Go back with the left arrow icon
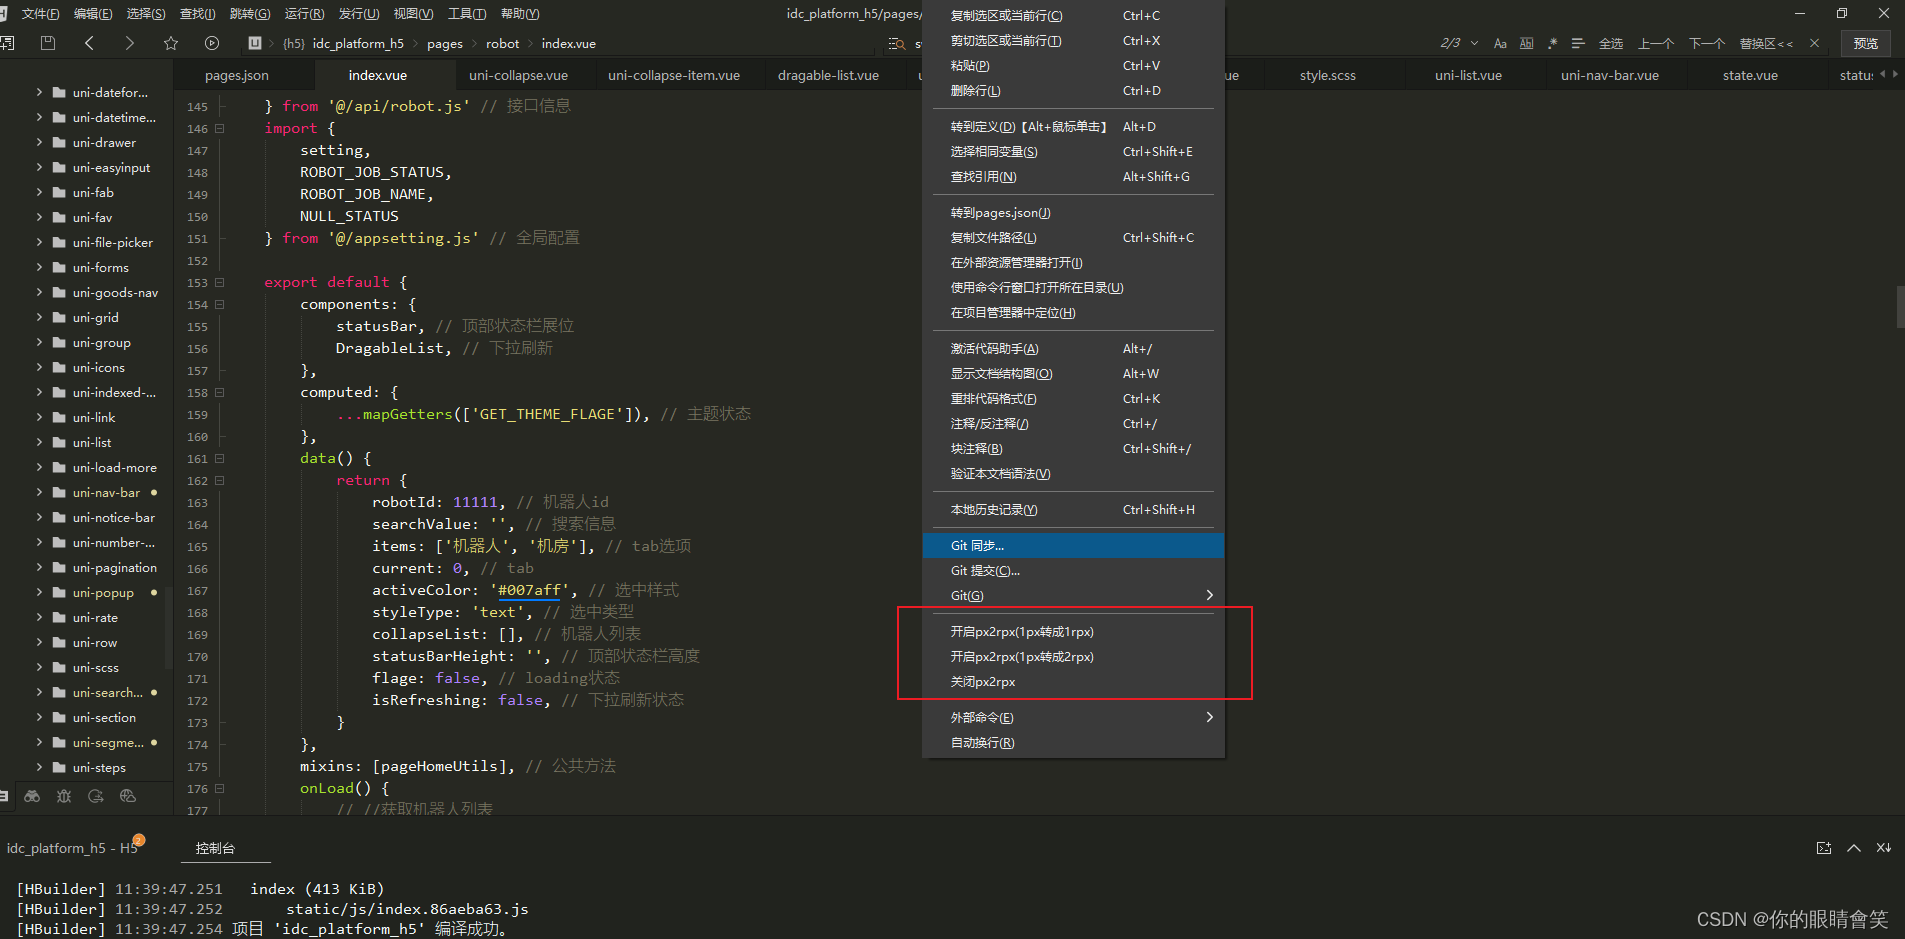This screenshot has width=1905, height=939. pos(89,43)
